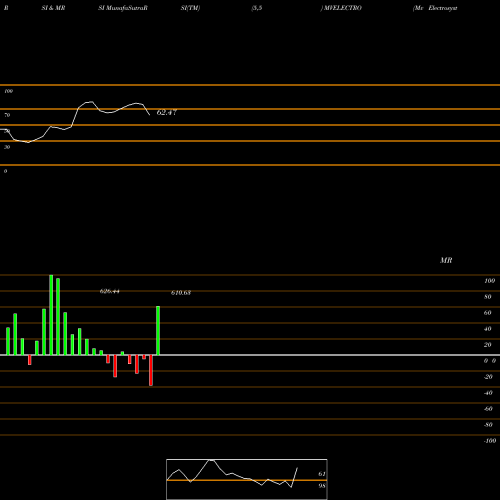The image size is (500, 500).
Task: Click the end of the RSI line by 62.47
Action: tap(149, 115)
